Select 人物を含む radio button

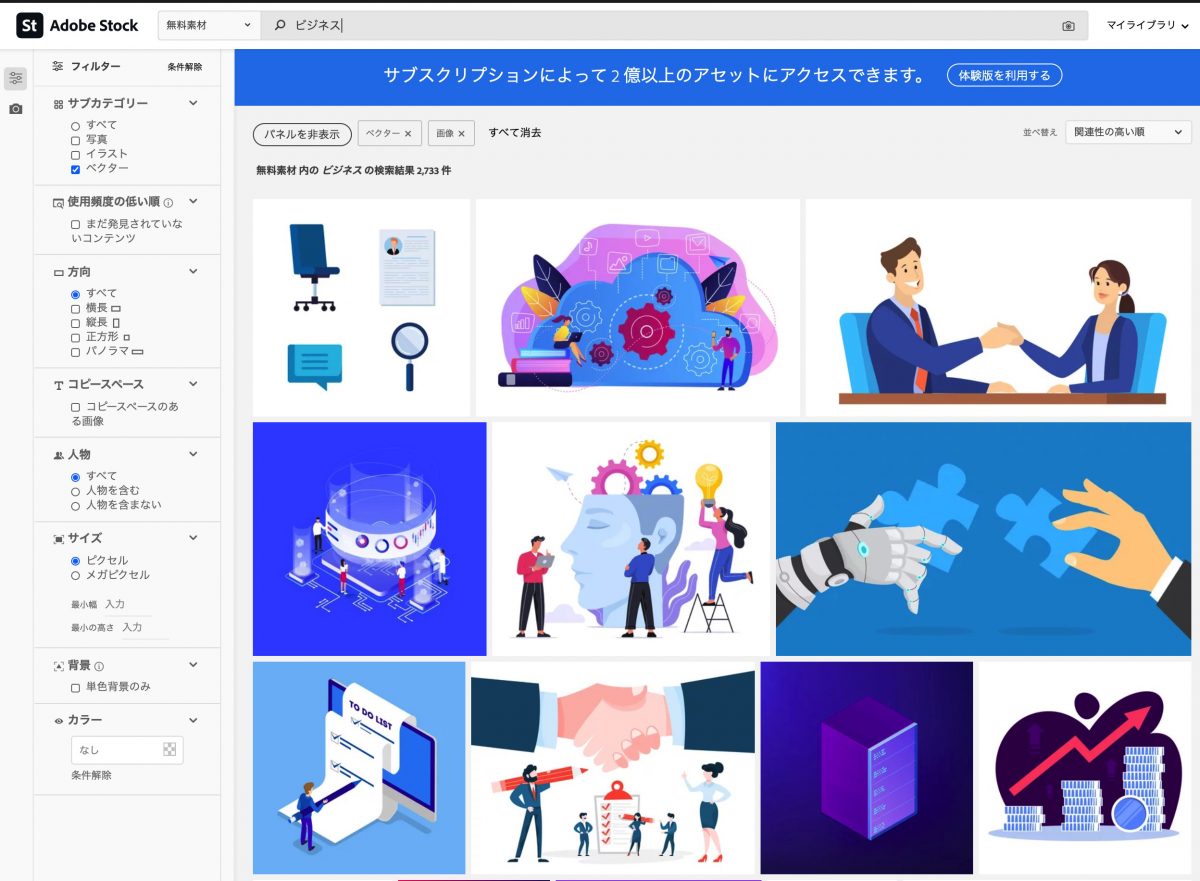[75, 491]
